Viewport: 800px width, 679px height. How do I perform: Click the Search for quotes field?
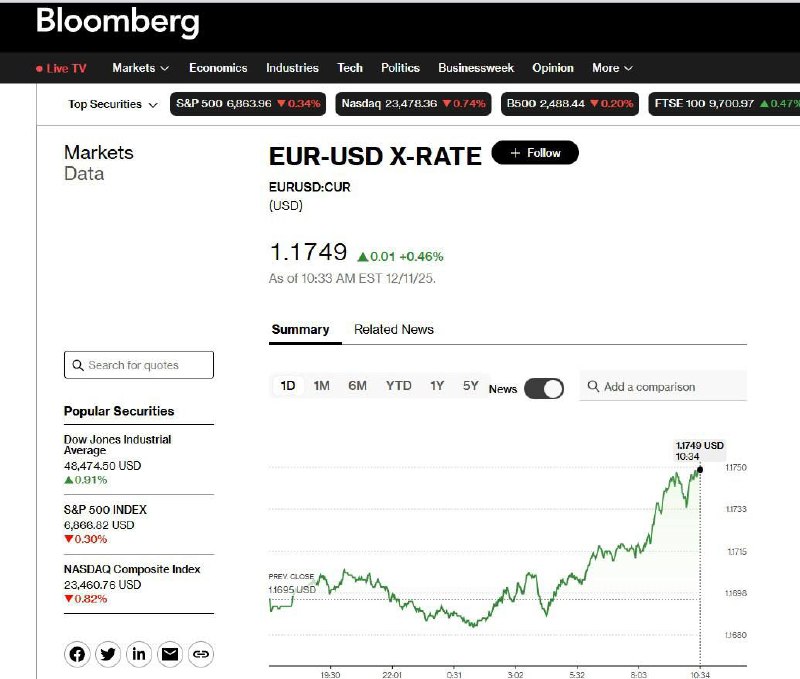point(139,365)
